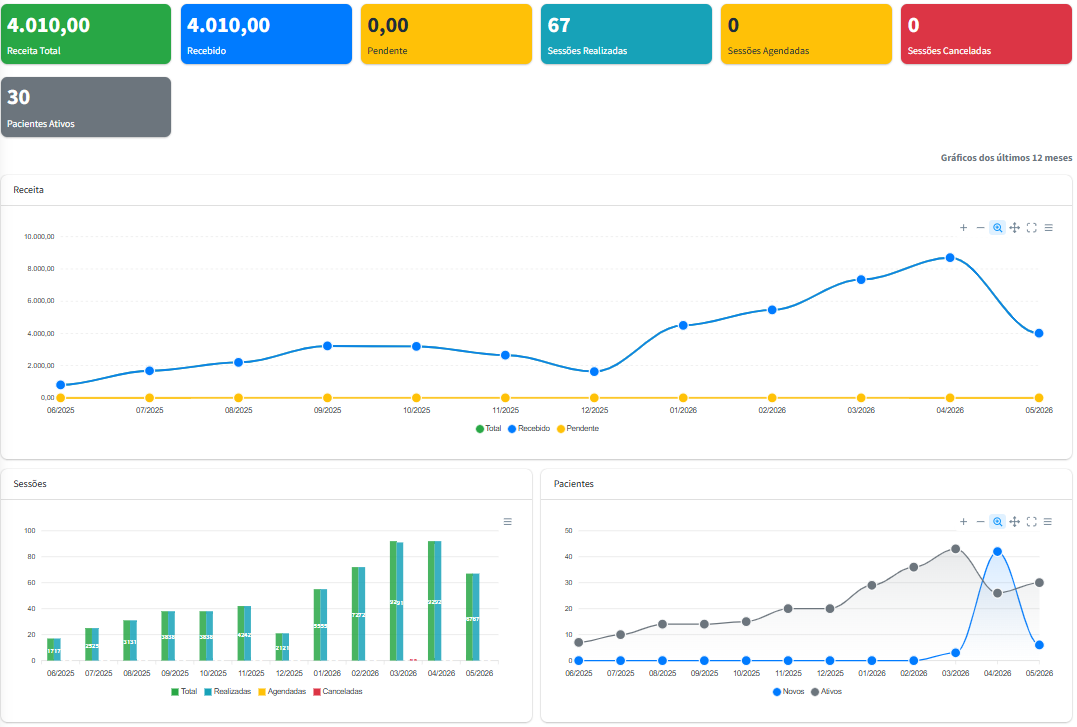Hide the Canceladas series in Sessões legend
Viewport: 1077px width, 727px height.
coord(338,692)
